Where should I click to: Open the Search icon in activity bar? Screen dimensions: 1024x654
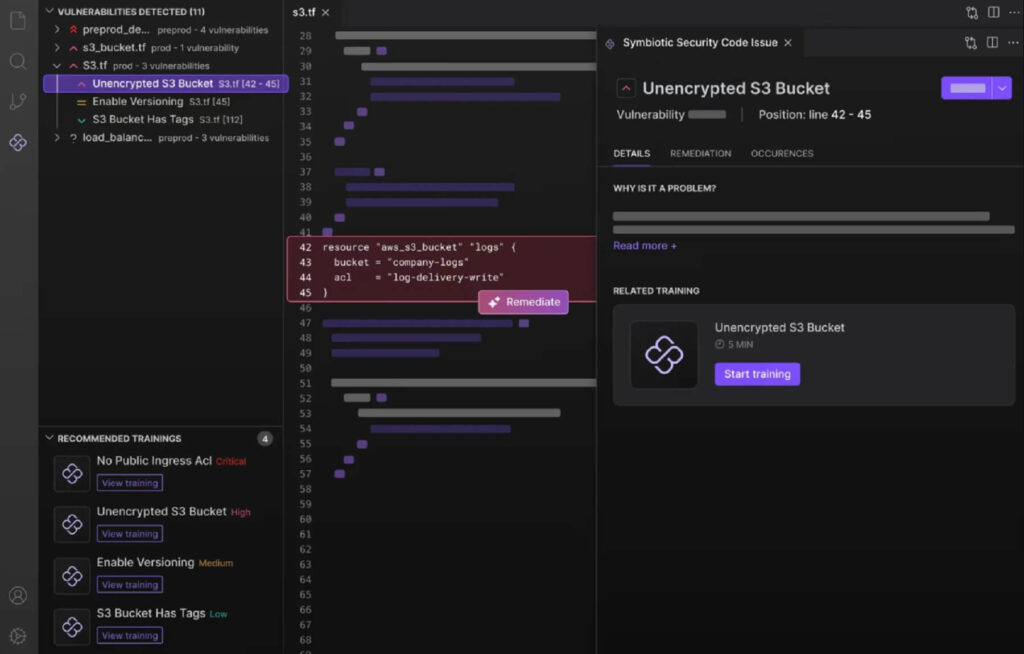18,61
